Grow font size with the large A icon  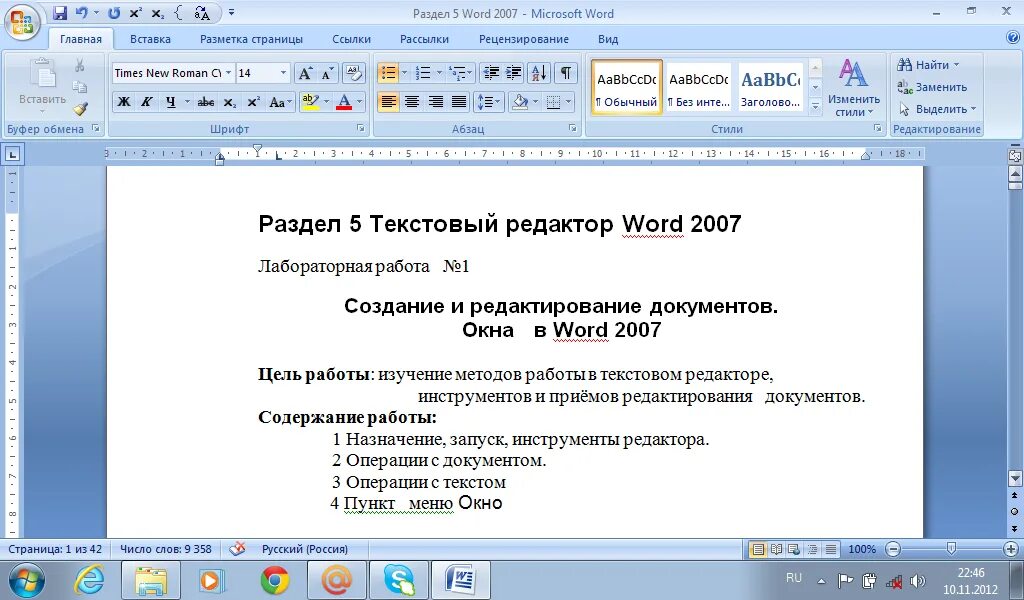[x=304, y=73]
